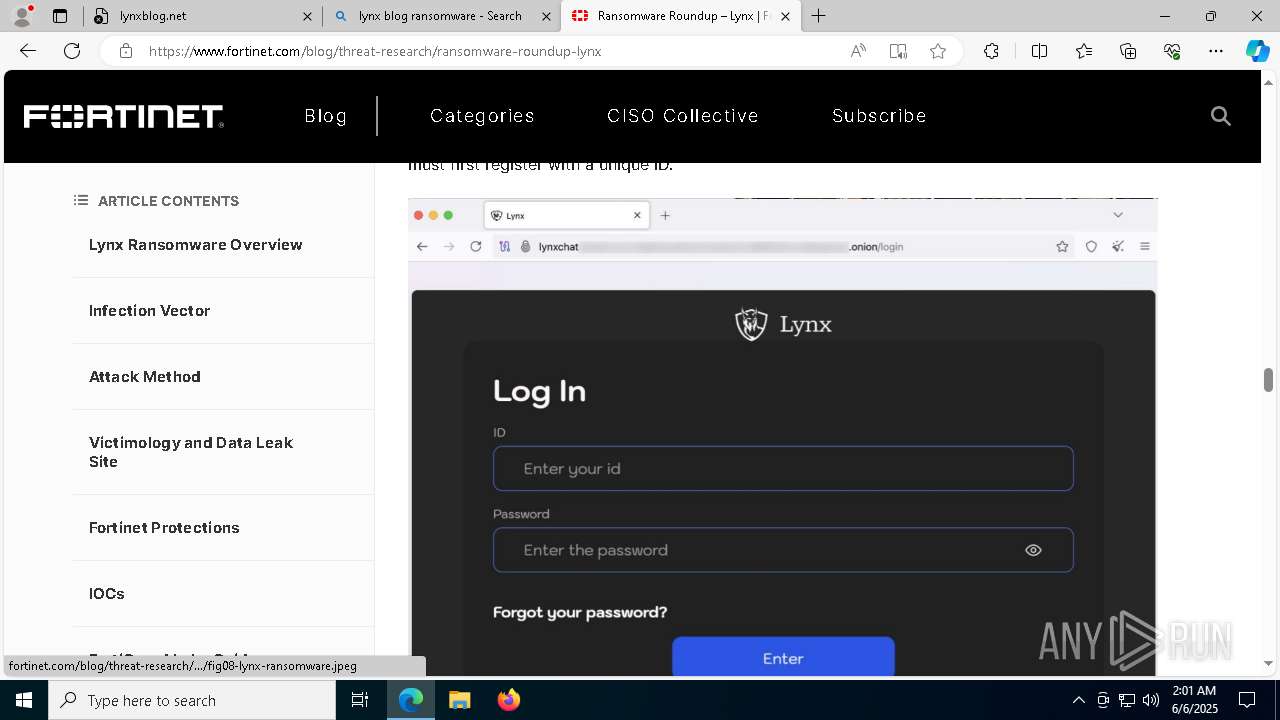Open the taskbar clock and date

point(1194,700)
